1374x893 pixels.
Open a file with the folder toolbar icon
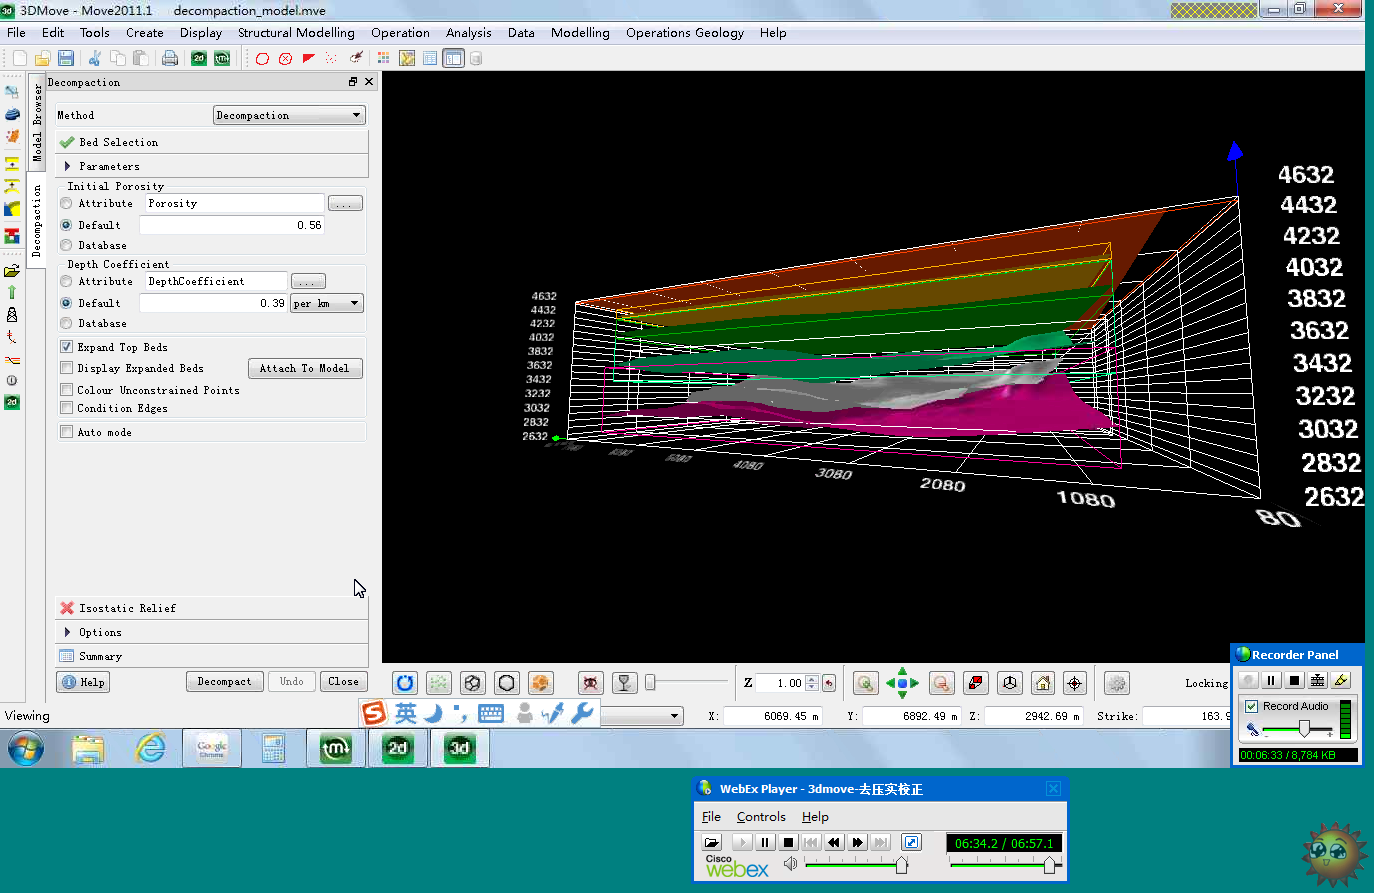click(x=42, y=58)
